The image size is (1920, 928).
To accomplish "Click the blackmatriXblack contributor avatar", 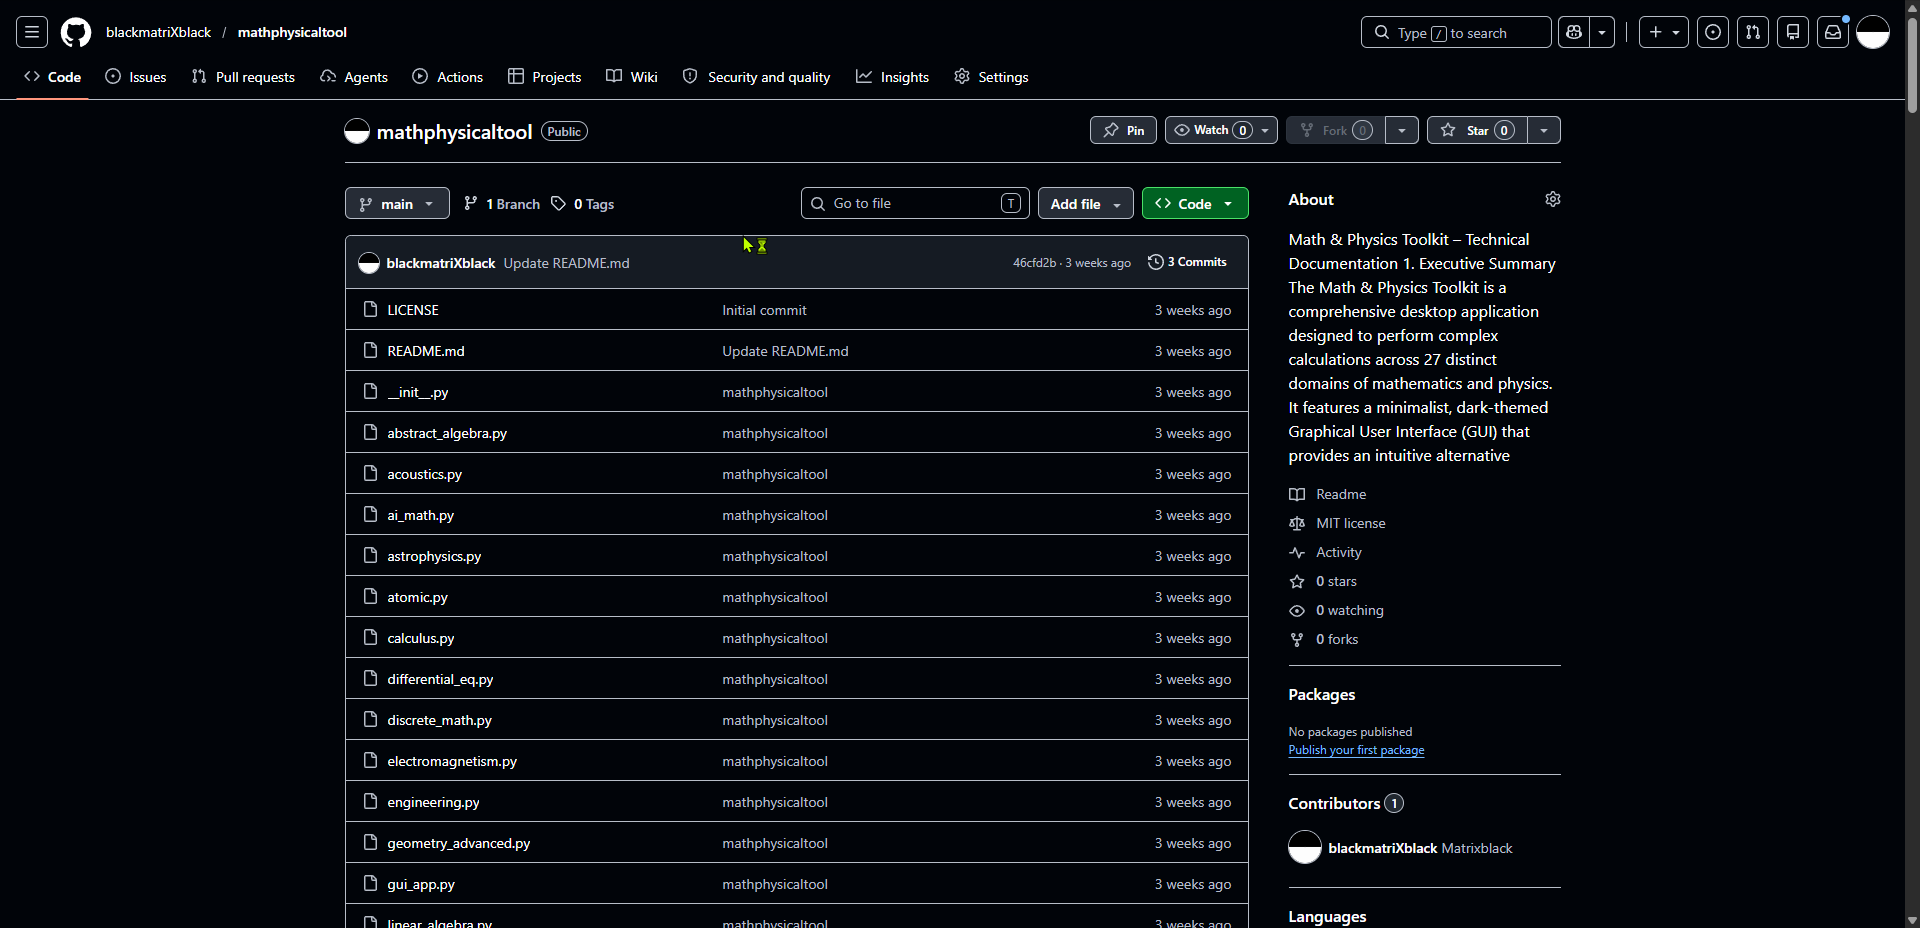I will pyautogui.click(x=1305, y=847).
